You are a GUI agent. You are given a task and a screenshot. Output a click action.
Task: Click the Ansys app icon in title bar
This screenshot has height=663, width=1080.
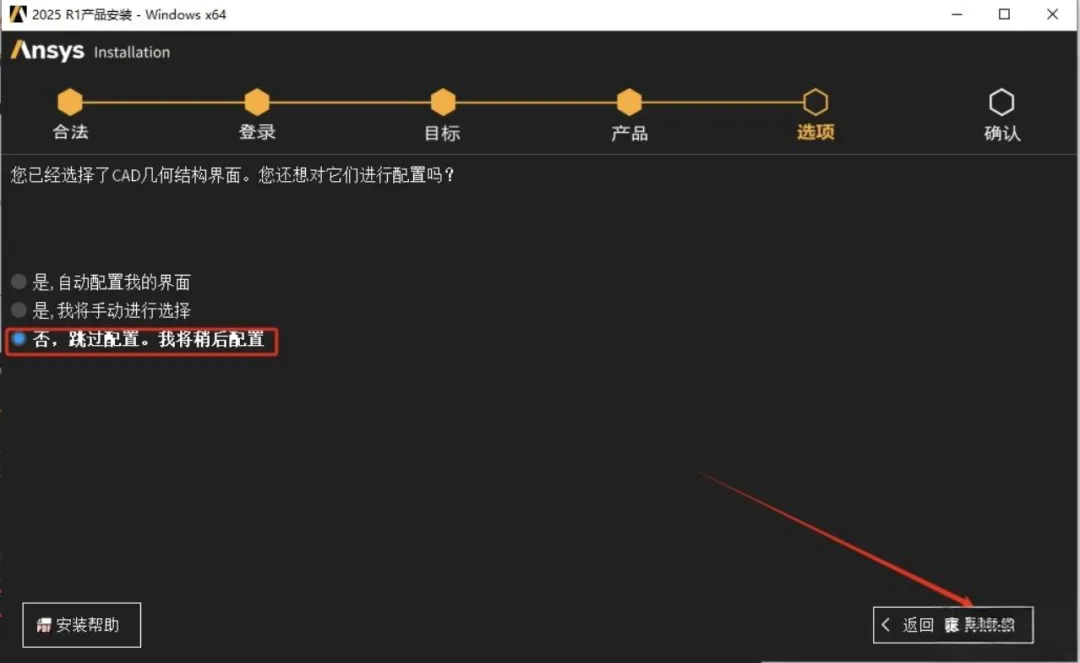pyautogui.click(x=17, y=14)
